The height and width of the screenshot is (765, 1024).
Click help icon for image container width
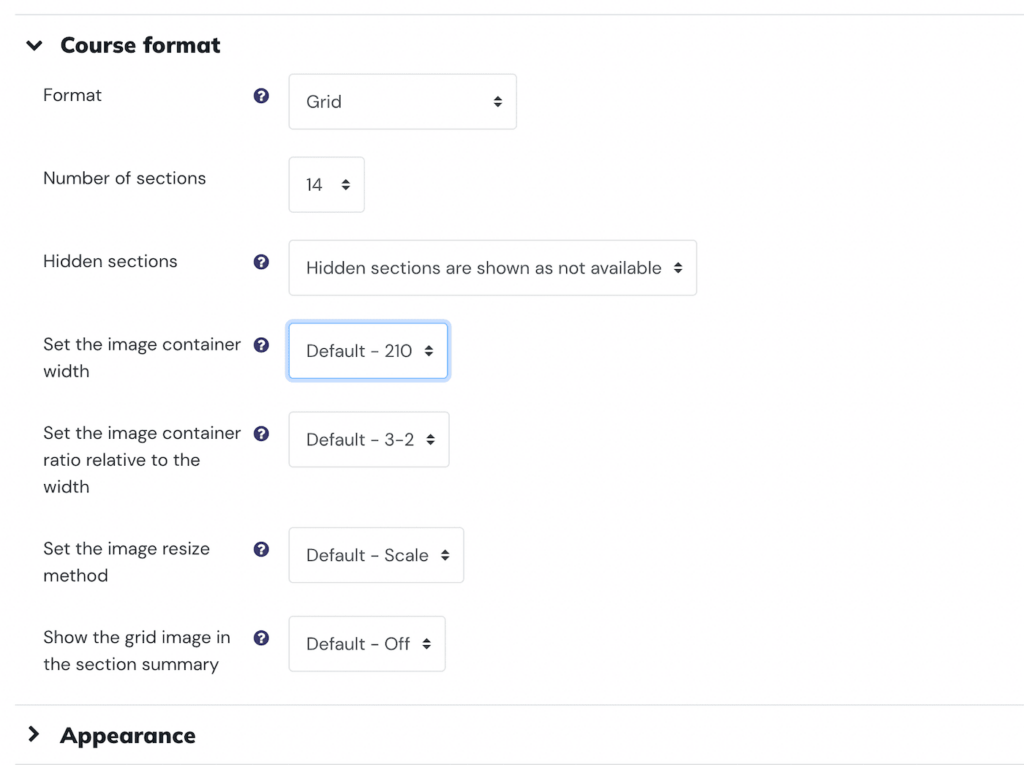[261, 345]
